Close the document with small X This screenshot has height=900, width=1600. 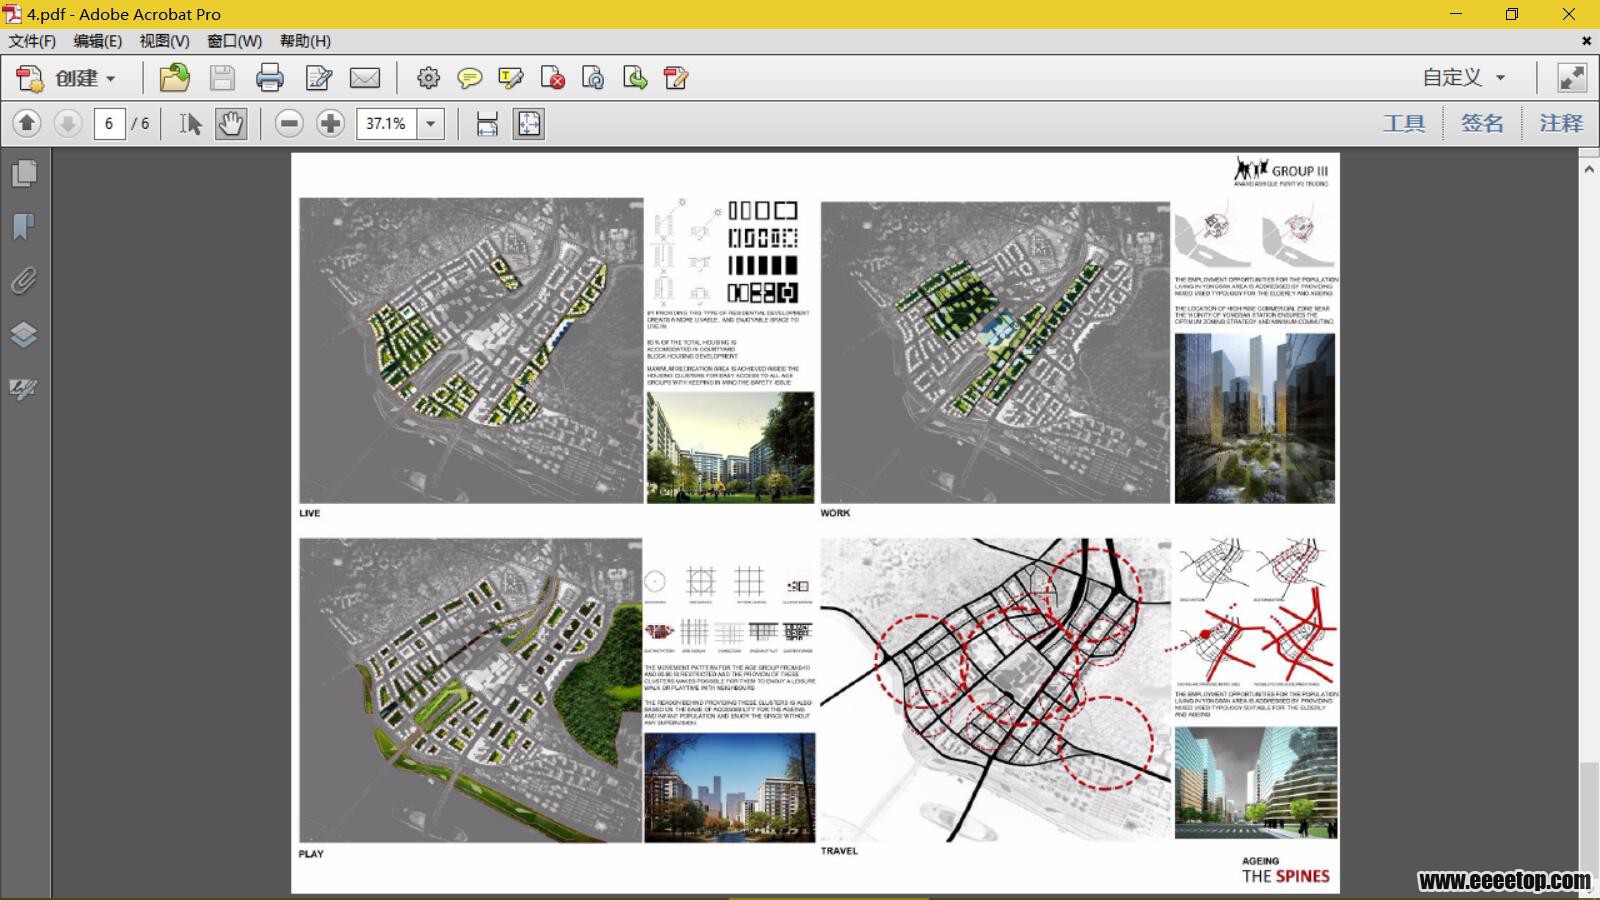coord(1586,41)
